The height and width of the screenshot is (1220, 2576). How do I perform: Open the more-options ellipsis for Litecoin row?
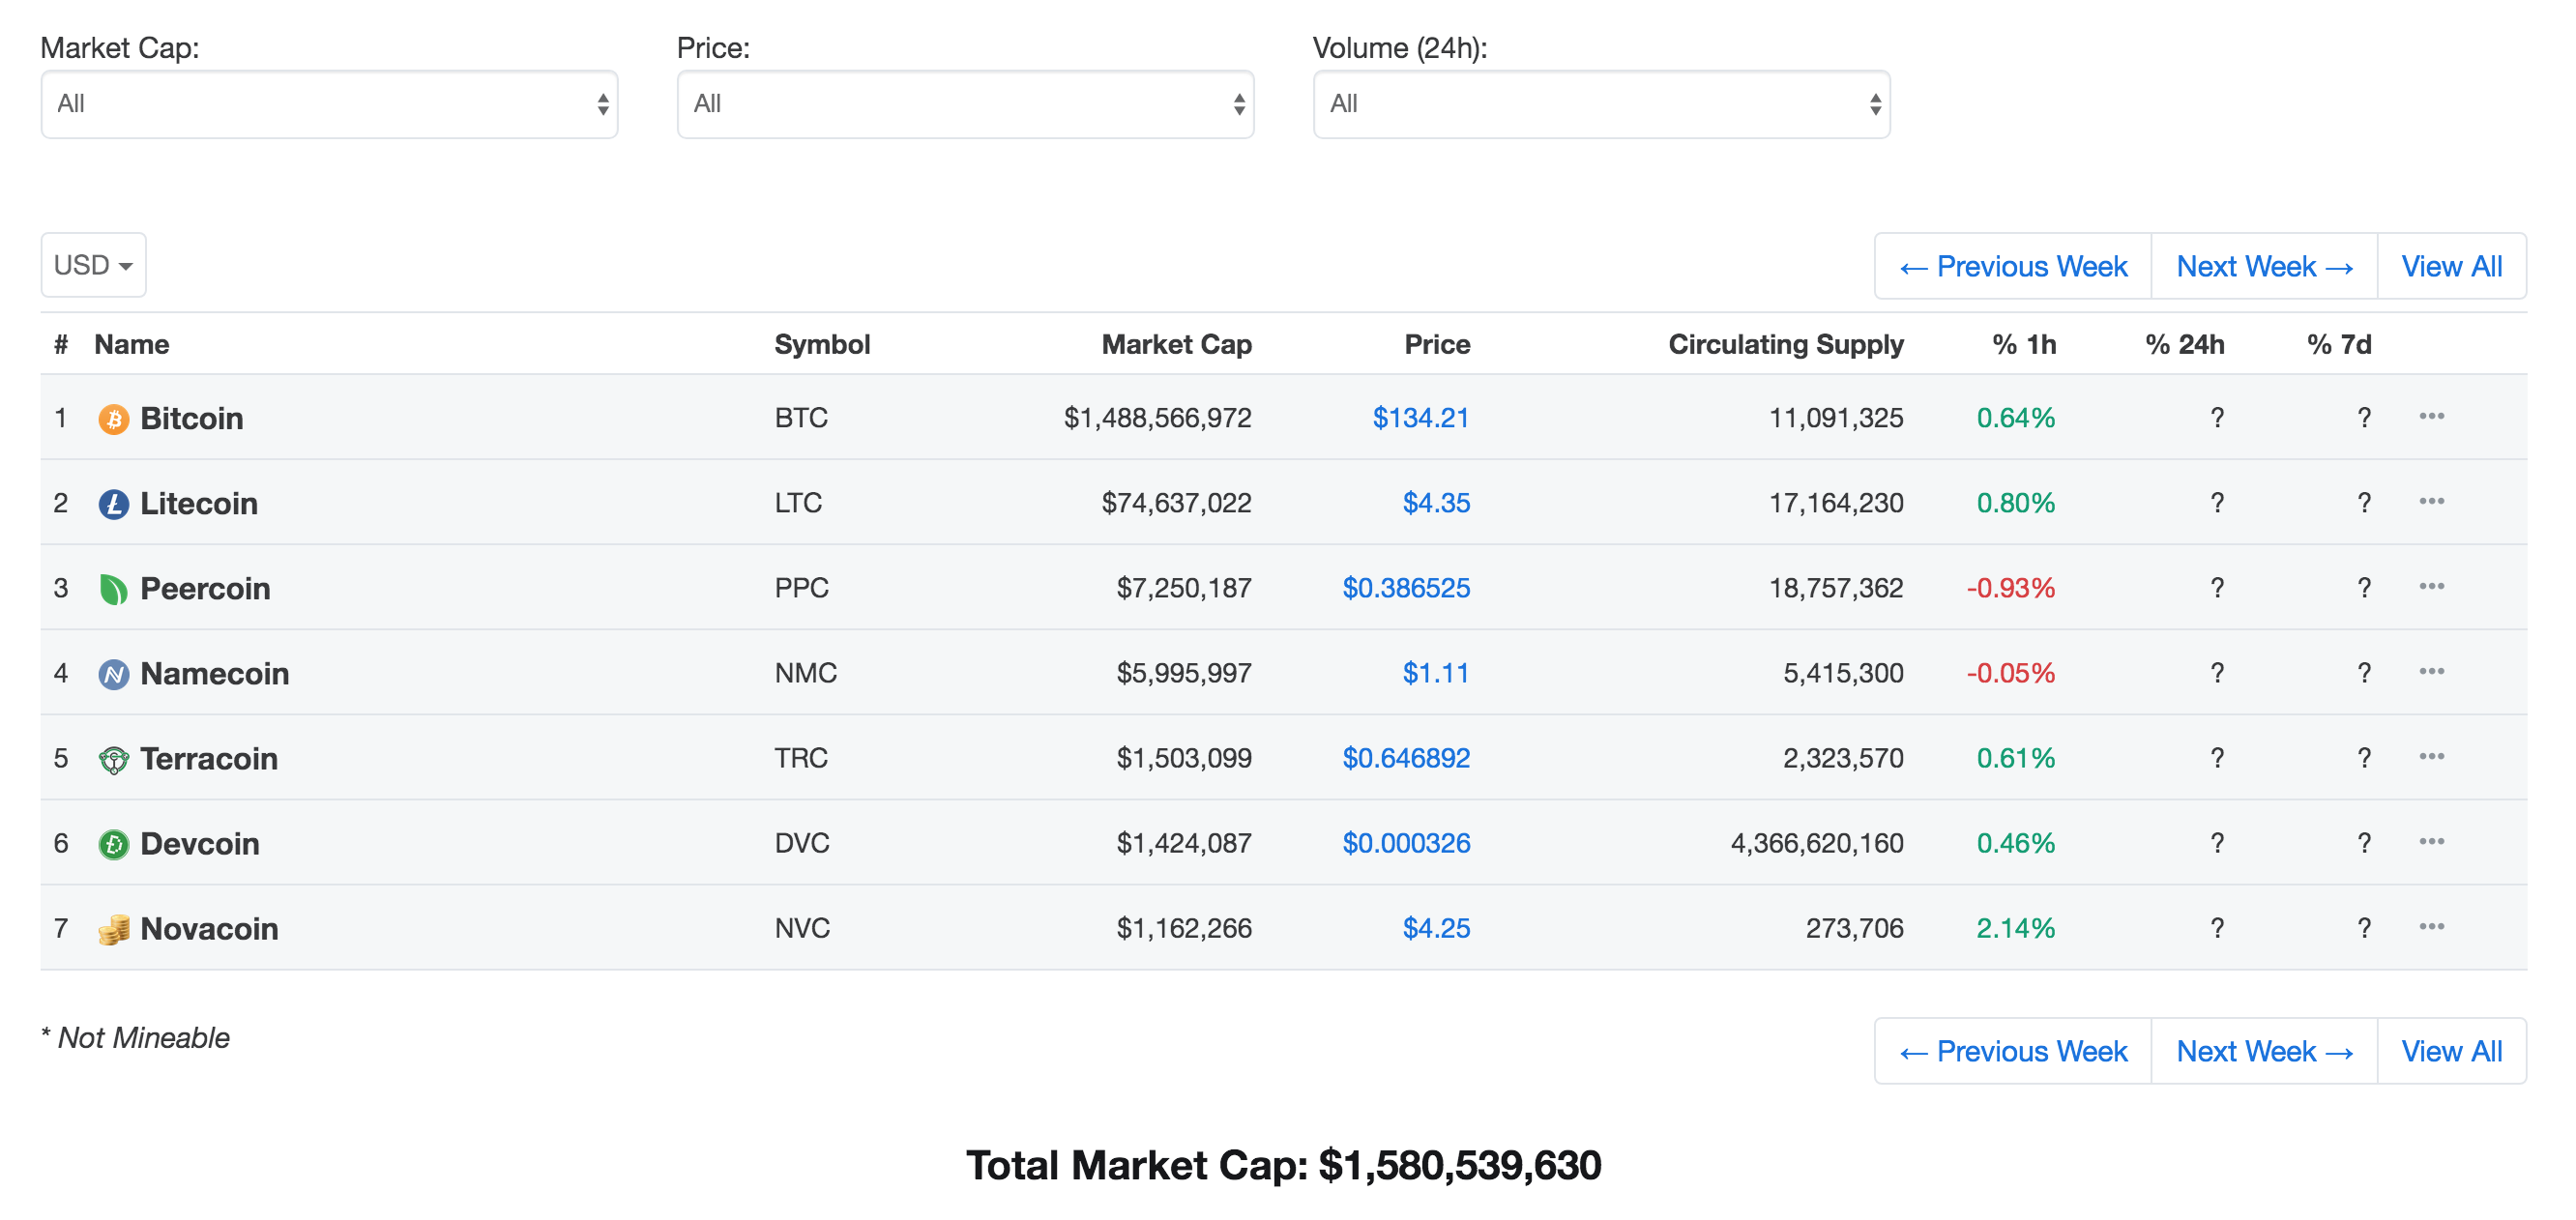coord(2431,500)
